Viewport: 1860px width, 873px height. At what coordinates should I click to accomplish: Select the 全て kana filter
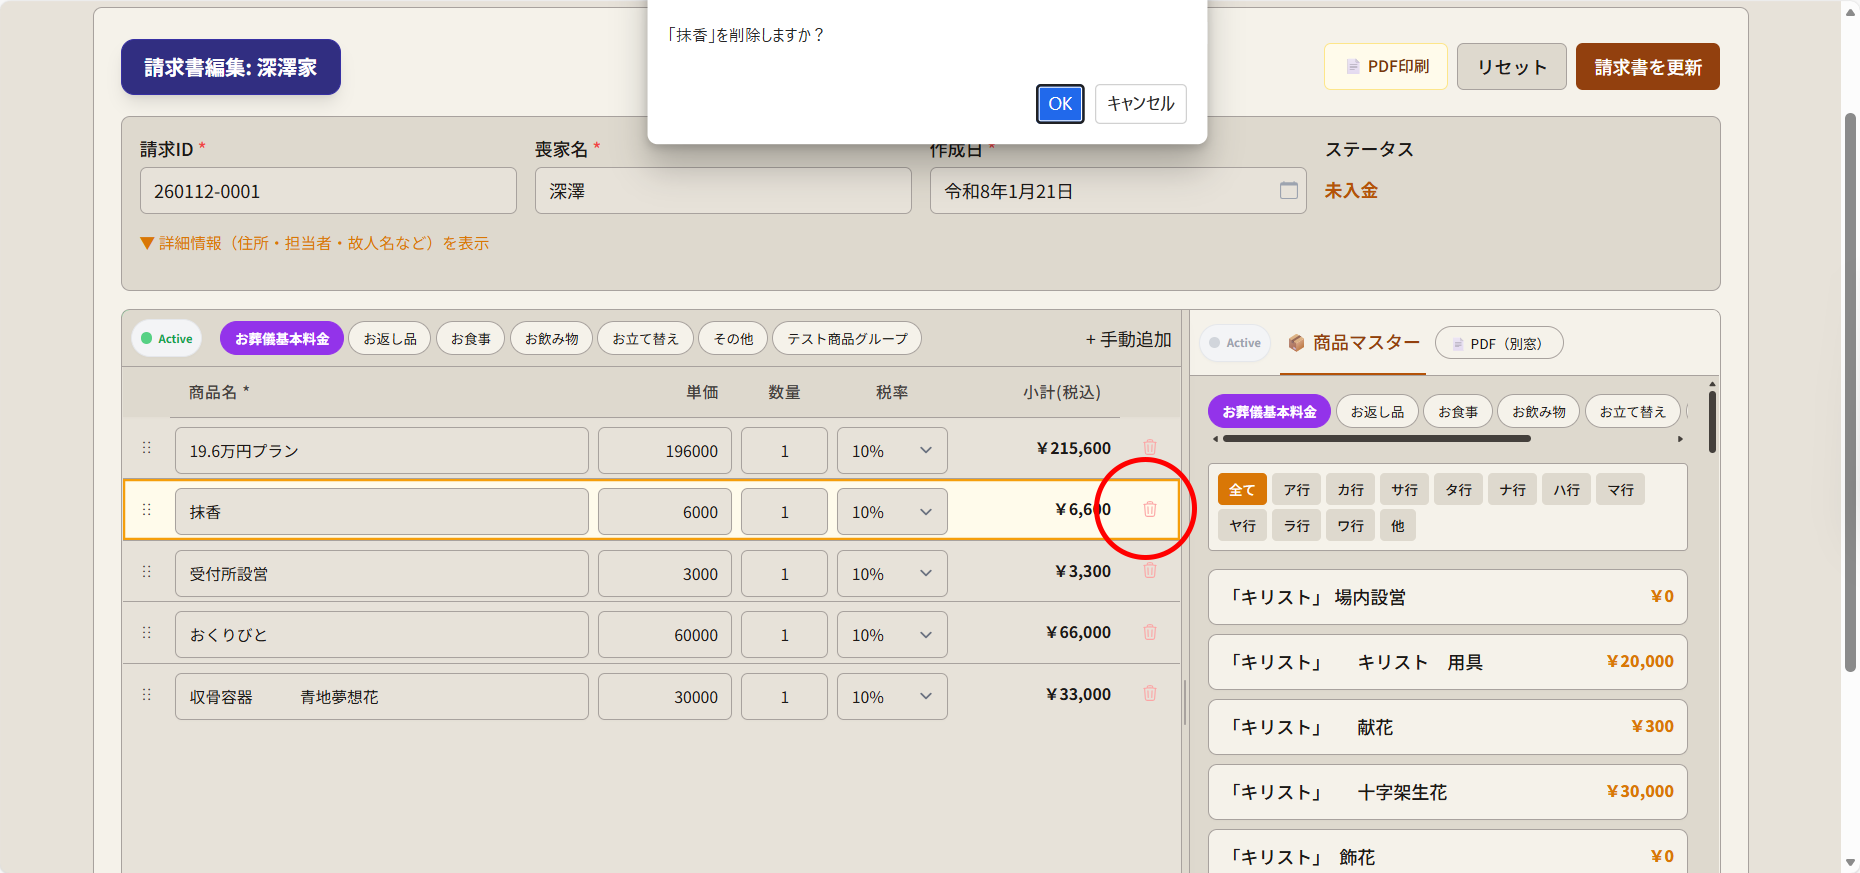tap(1242, 490)
